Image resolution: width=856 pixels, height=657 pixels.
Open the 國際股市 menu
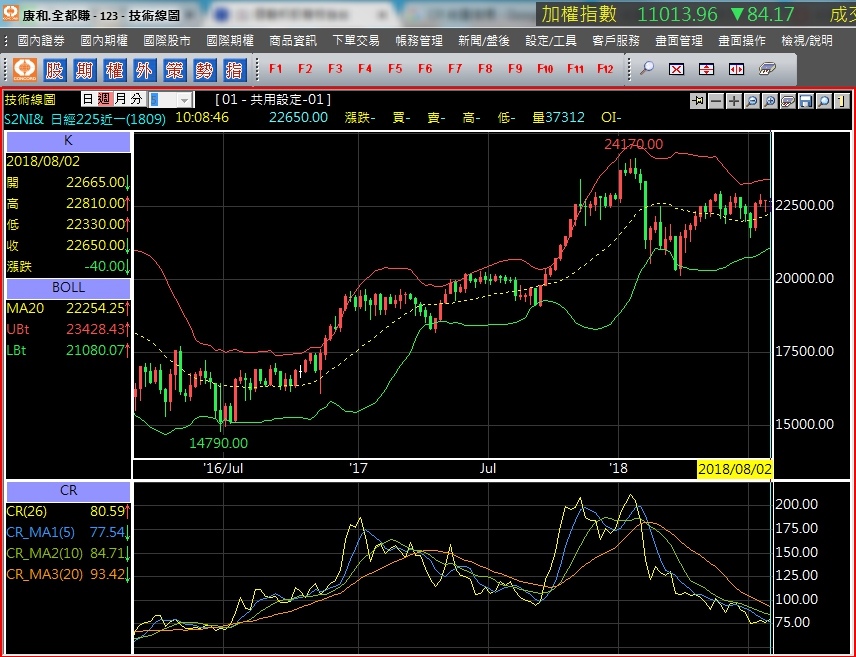click(x=167, y=40)
